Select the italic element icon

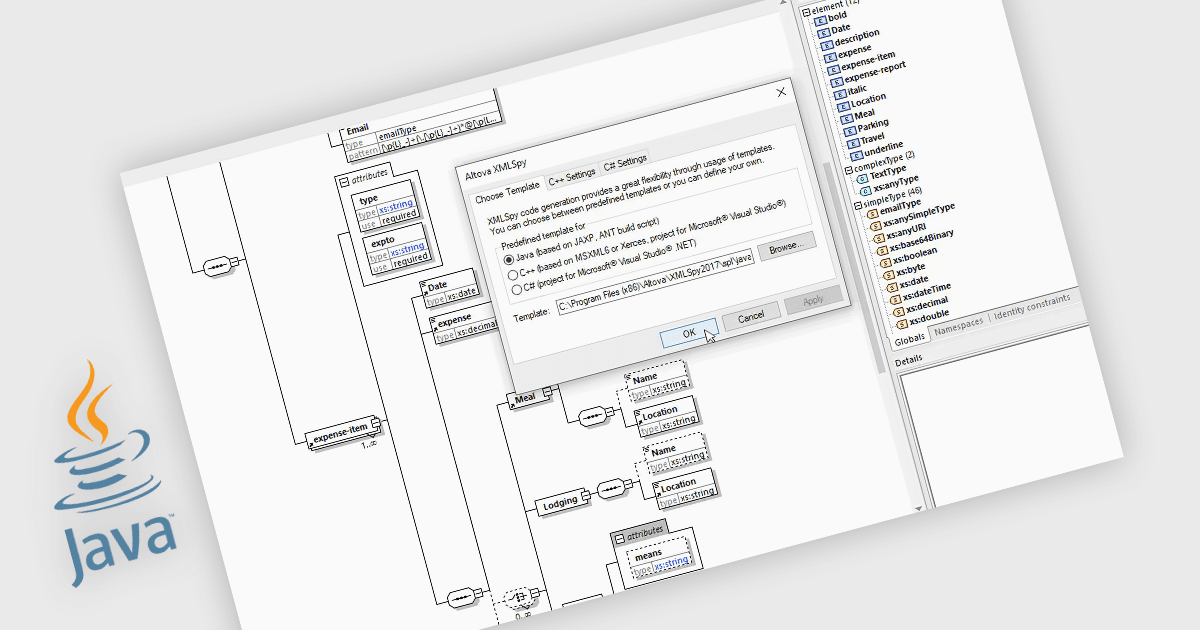coord(839,97)
